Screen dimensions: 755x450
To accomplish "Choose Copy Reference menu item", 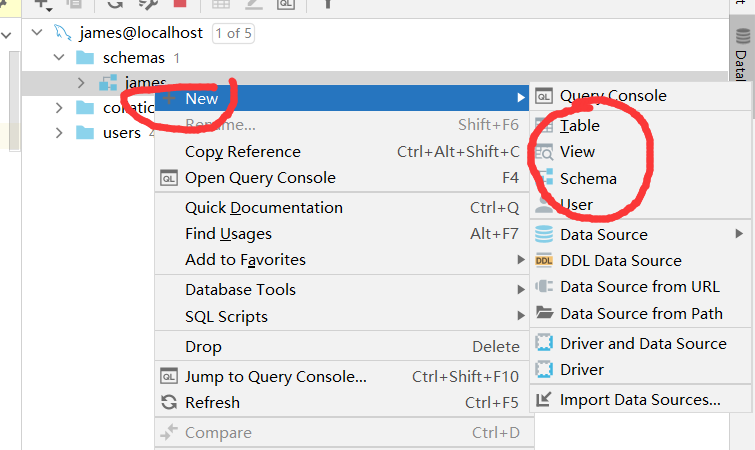I will pos(342,152).
